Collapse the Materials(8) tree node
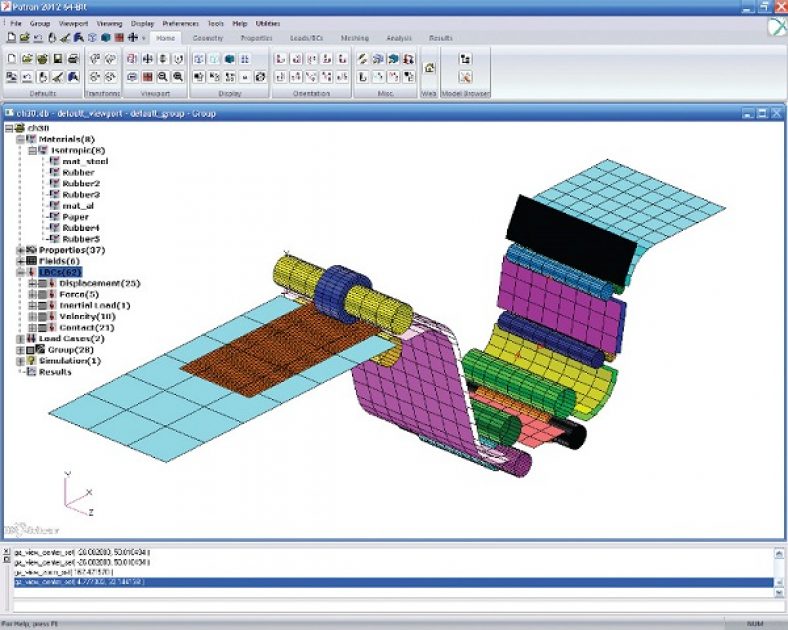The width and height of the screenshot is (788, 630). (x=20, y=139)
